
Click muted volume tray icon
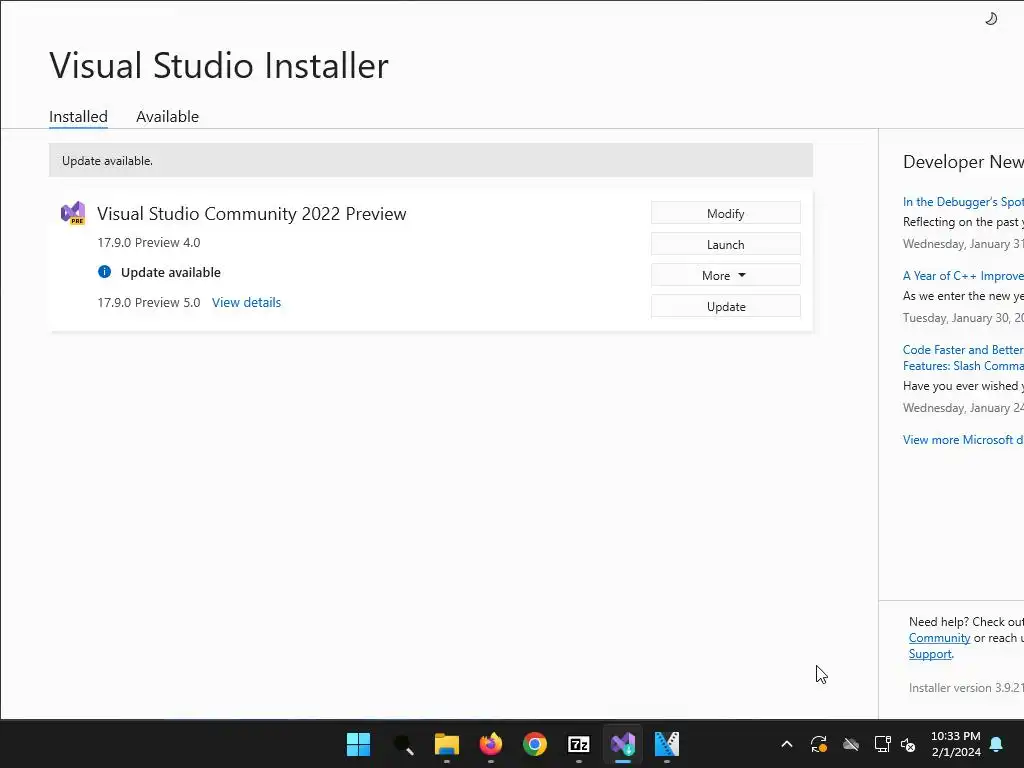point(908,744)
